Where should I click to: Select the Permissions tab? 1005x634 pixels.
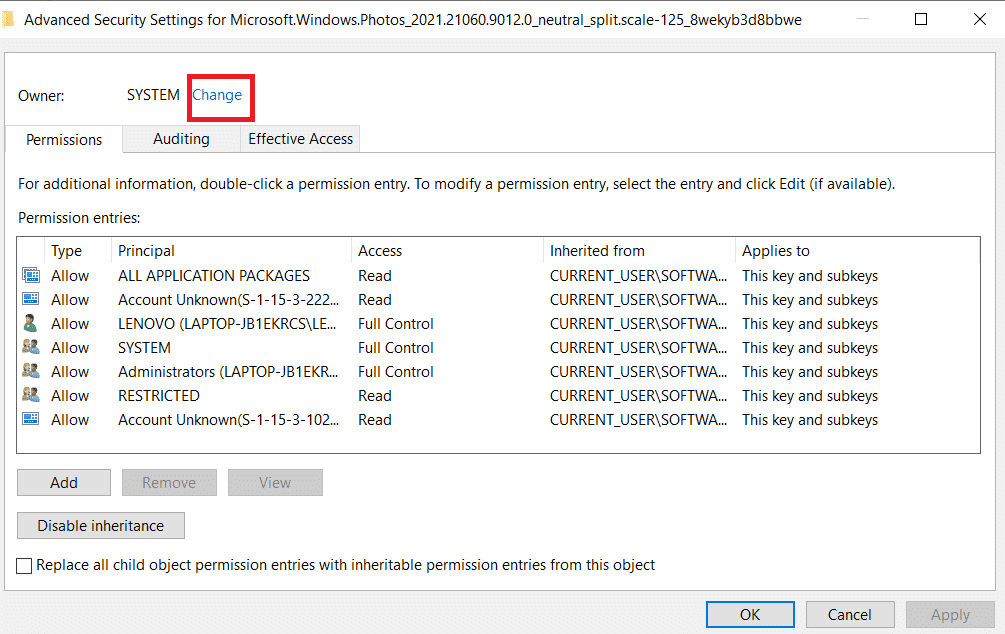pyautogui.click(x=64, y=140)
